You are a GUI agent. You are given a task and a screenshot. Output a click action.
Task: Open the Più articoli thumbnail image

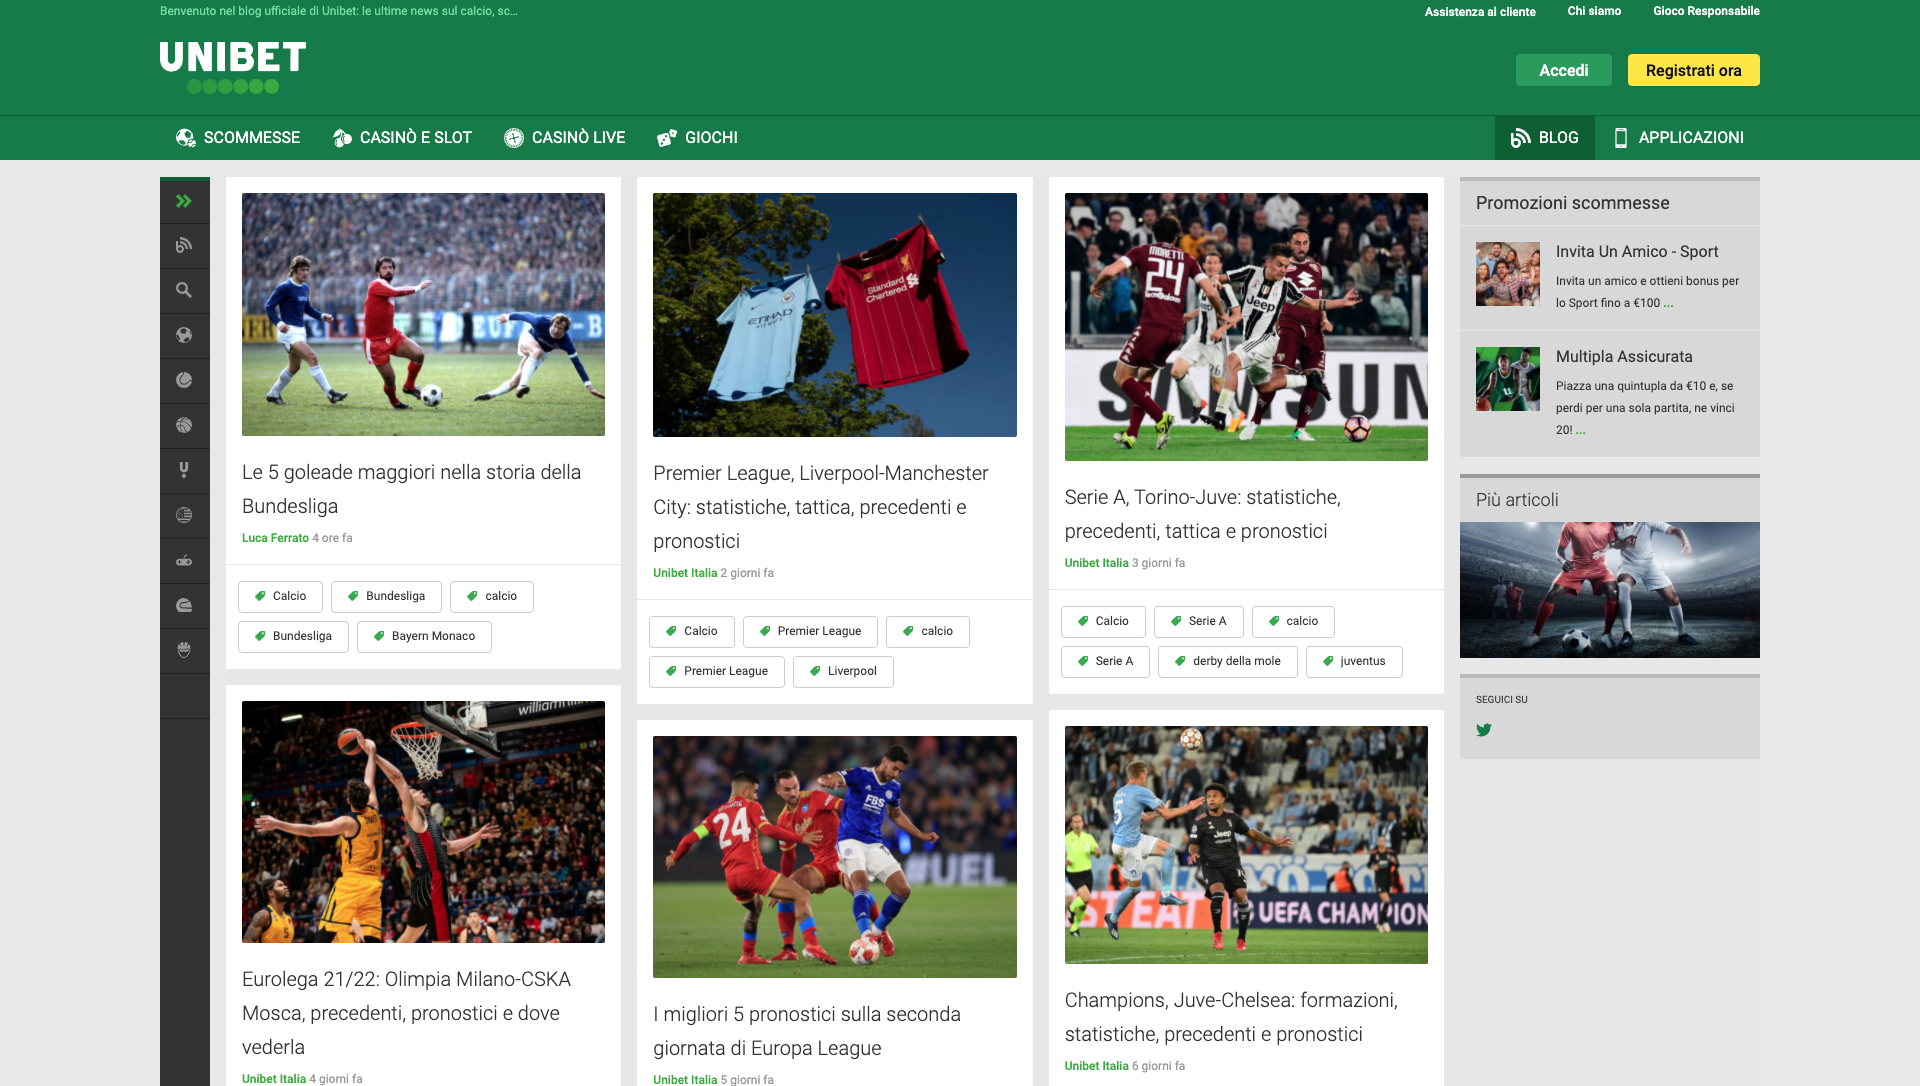click(1610, 590)
